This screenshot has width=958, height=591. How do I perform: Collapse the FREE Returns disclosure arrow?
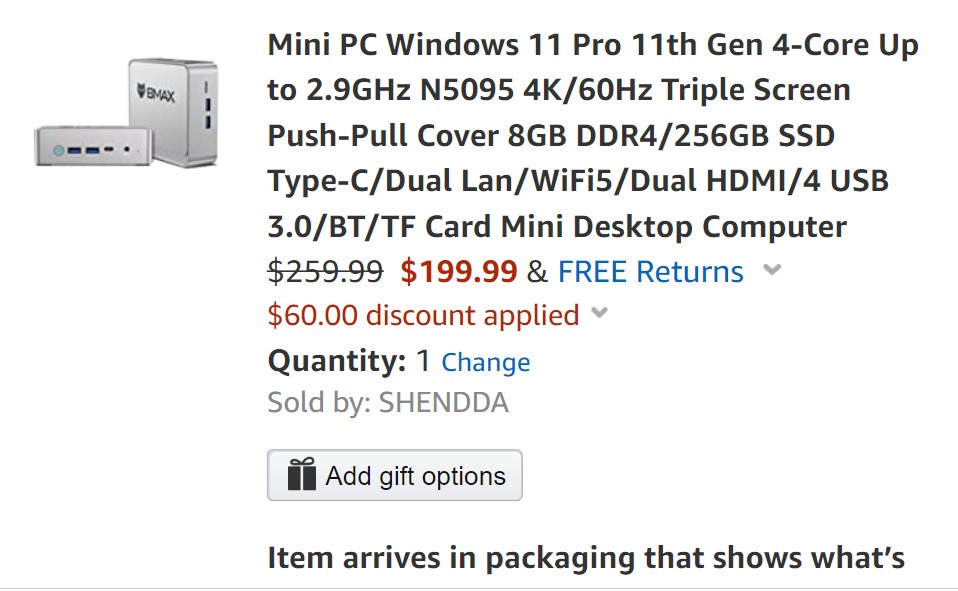coord(774,271)
